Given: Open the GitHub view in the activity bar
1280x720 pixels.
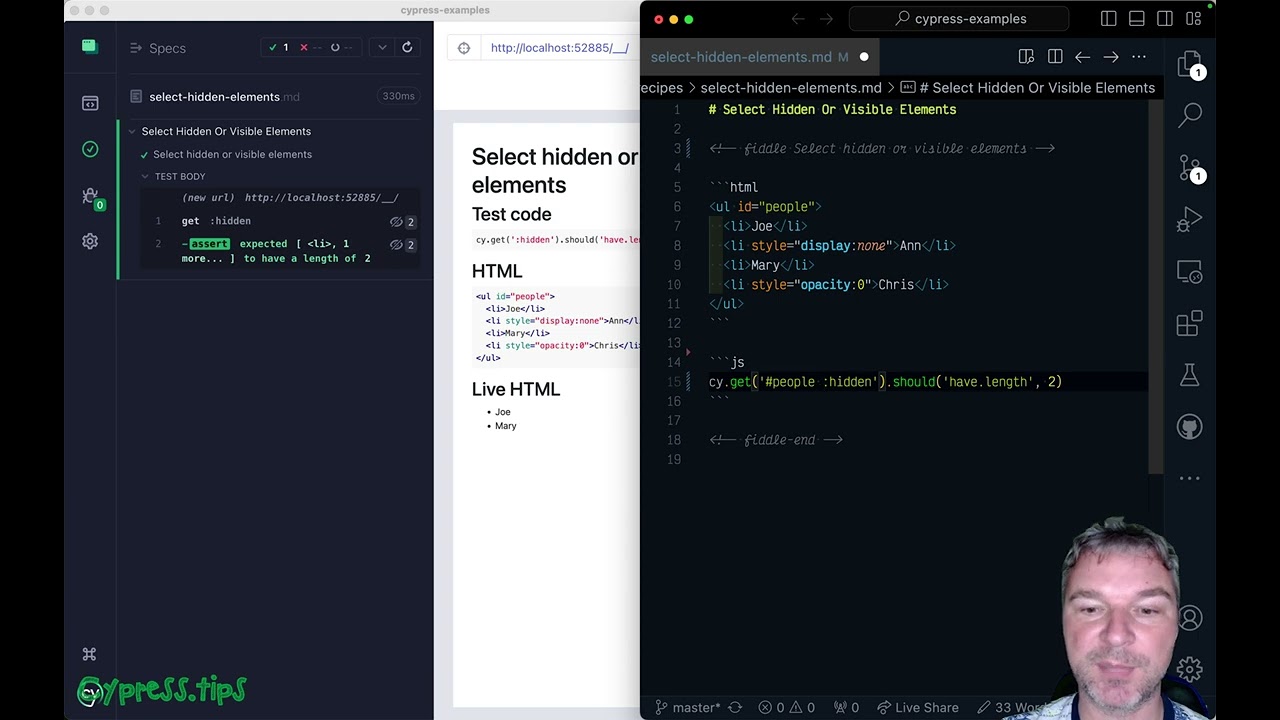Looking at the screenshot, I should pyautogui.click(x=1190, y=428).
